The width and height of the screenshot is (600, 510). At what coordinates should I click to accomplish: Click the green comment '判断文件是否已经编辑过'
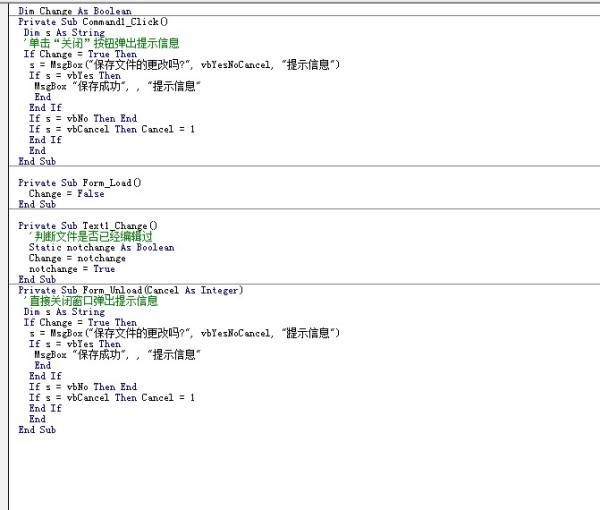(91, 236)
